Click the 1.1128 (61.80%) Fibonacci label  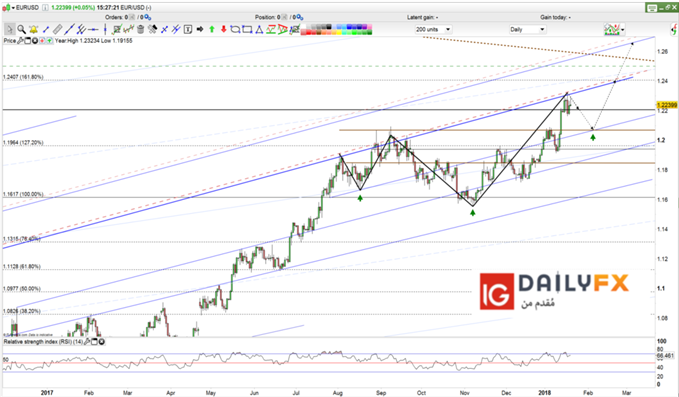point(22,267)
